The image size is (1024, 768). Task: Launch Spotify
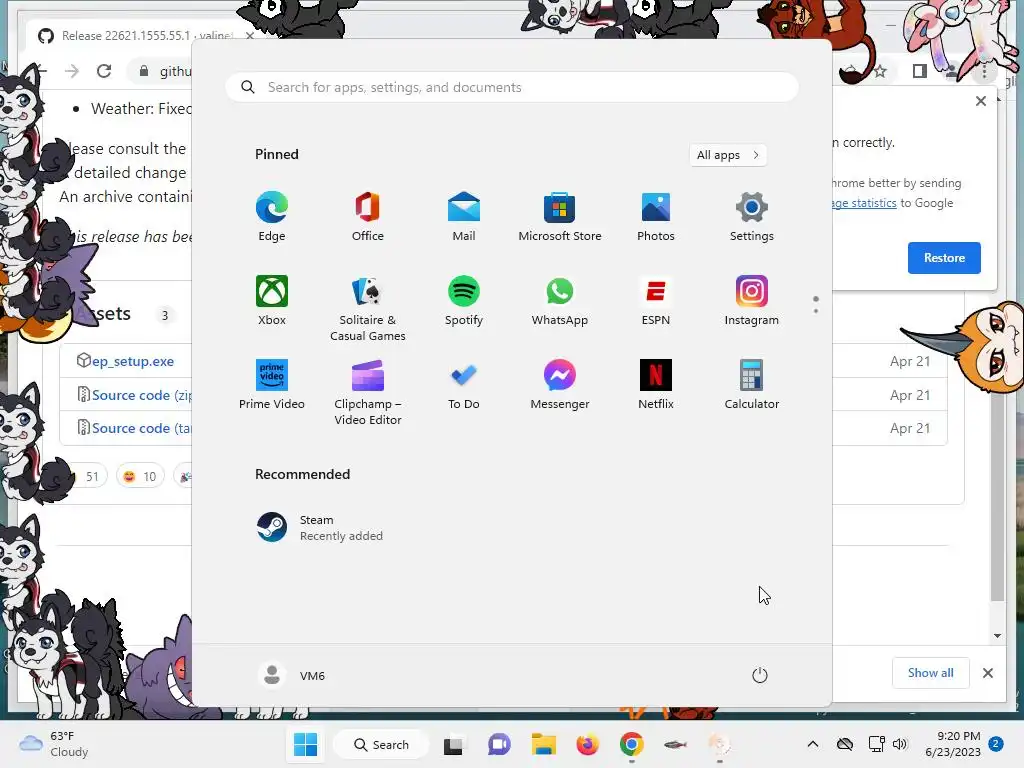(464, 301)
